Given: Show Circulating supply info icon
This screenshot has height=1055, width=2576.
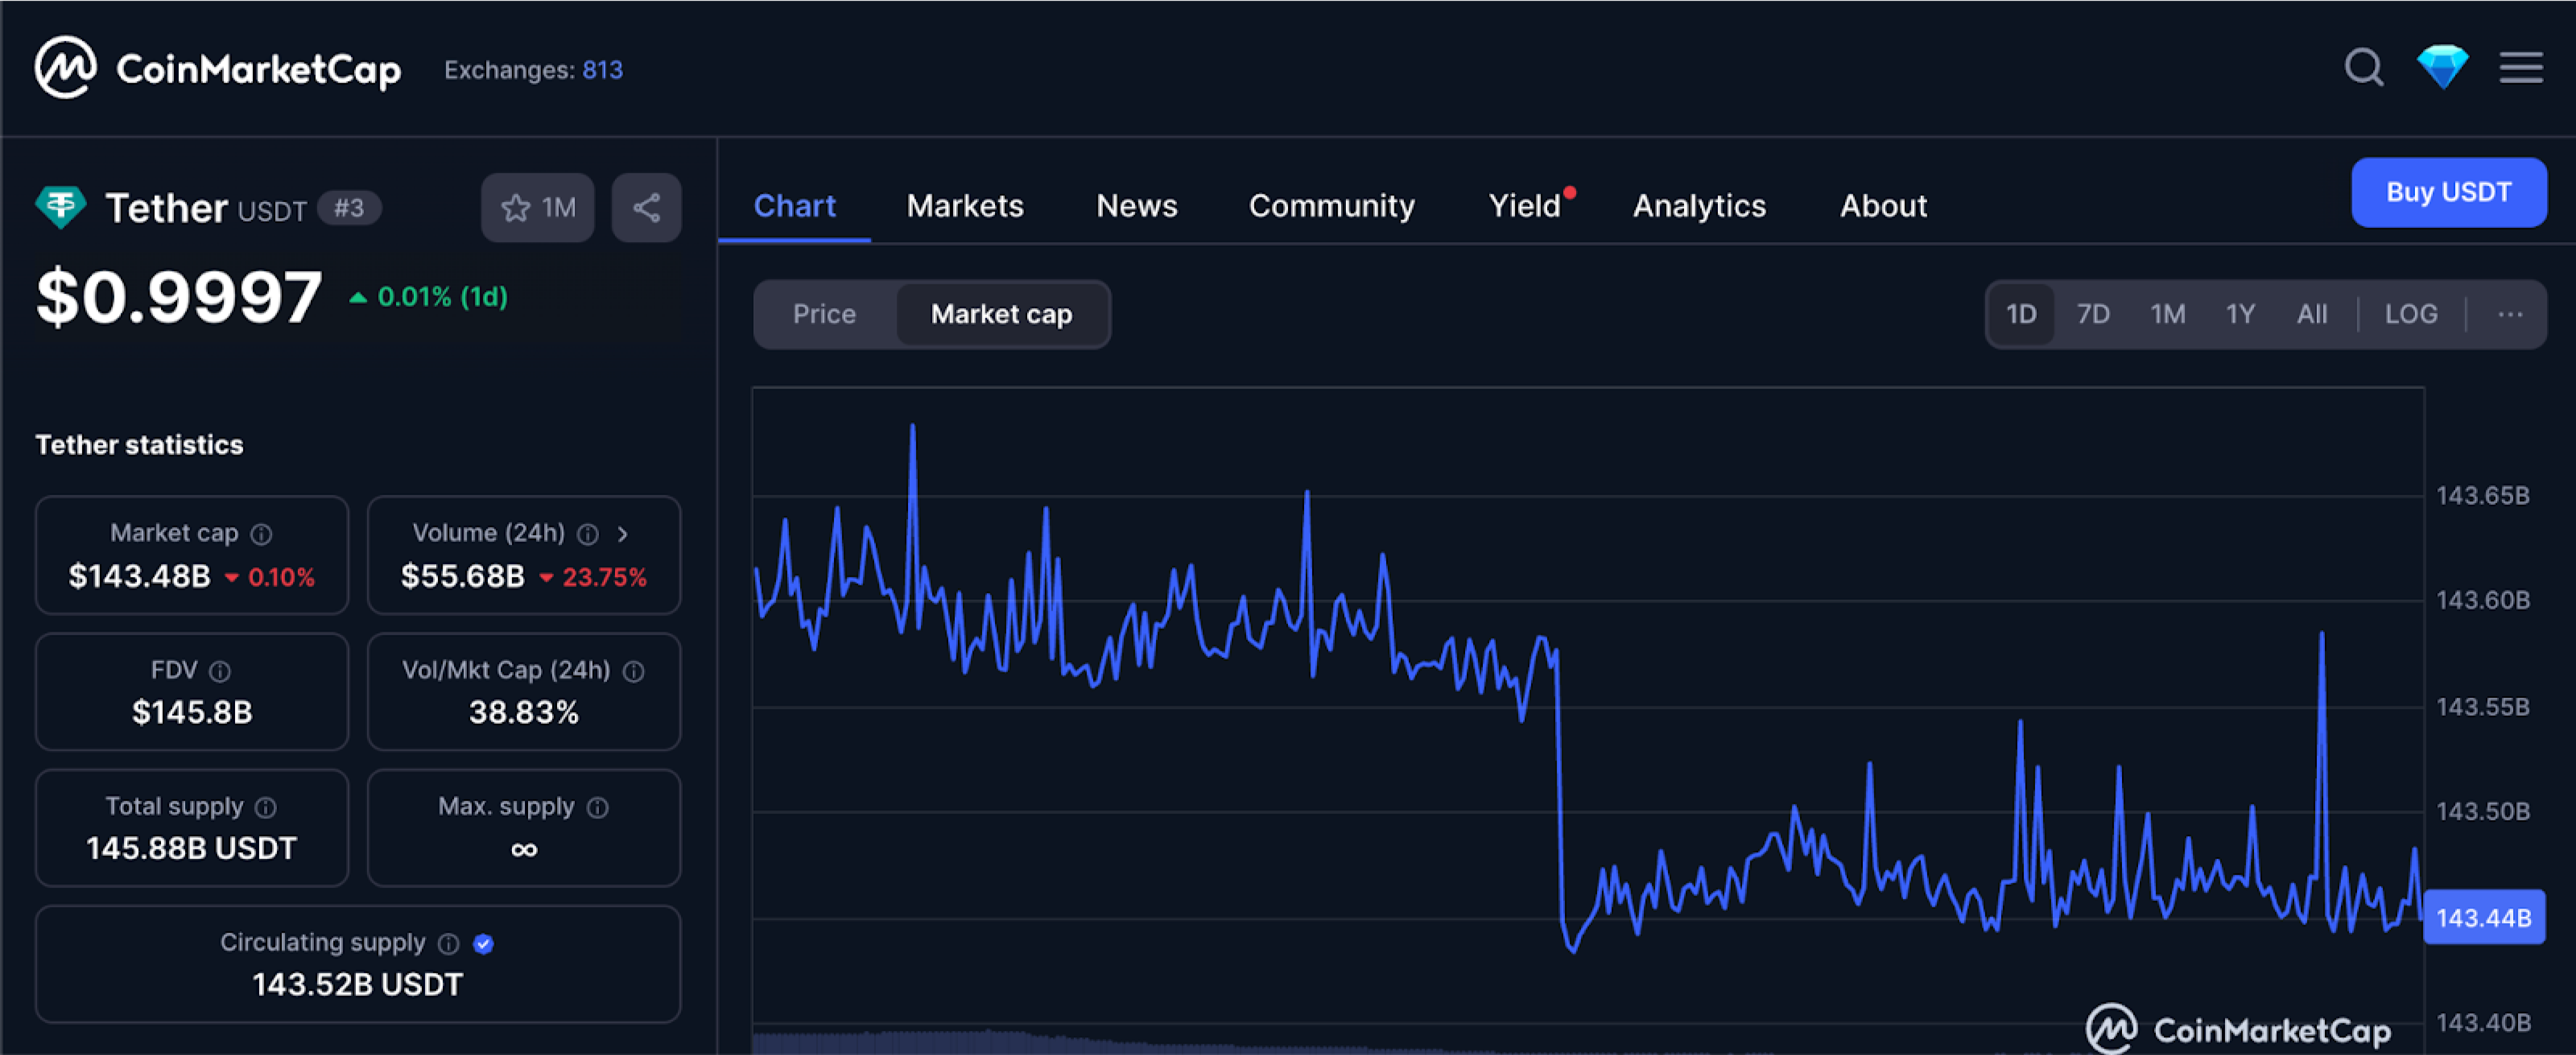Looking at the screenshot, I should coord(448,943).
